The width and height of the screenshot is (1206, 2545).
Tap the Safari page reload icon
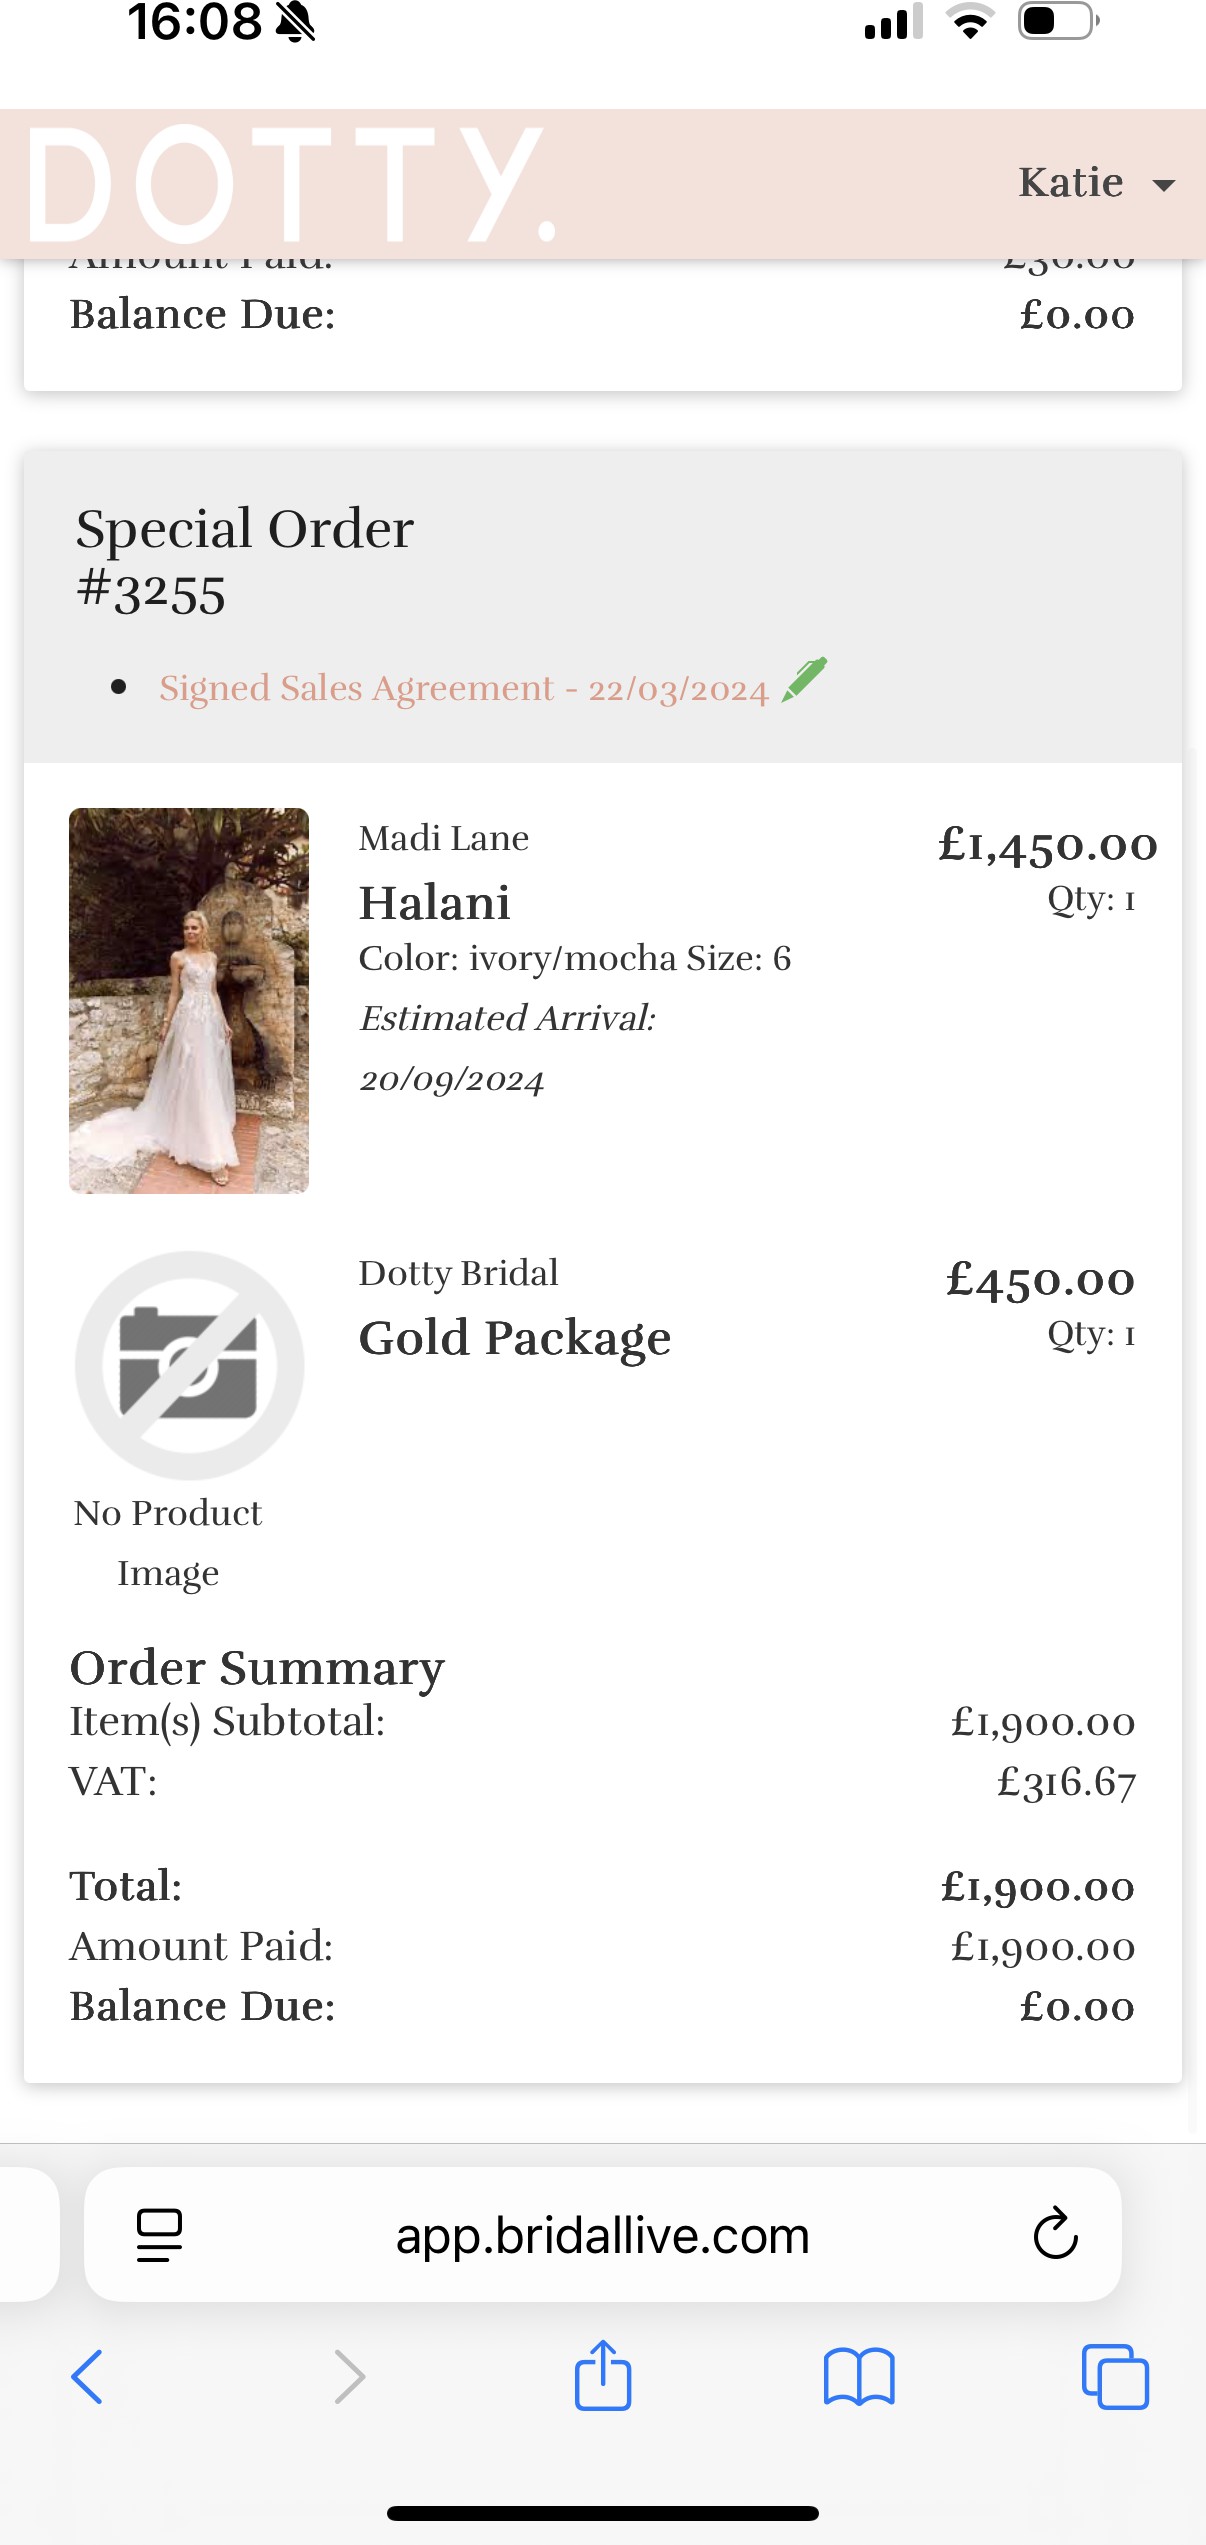[1055, 2234]
